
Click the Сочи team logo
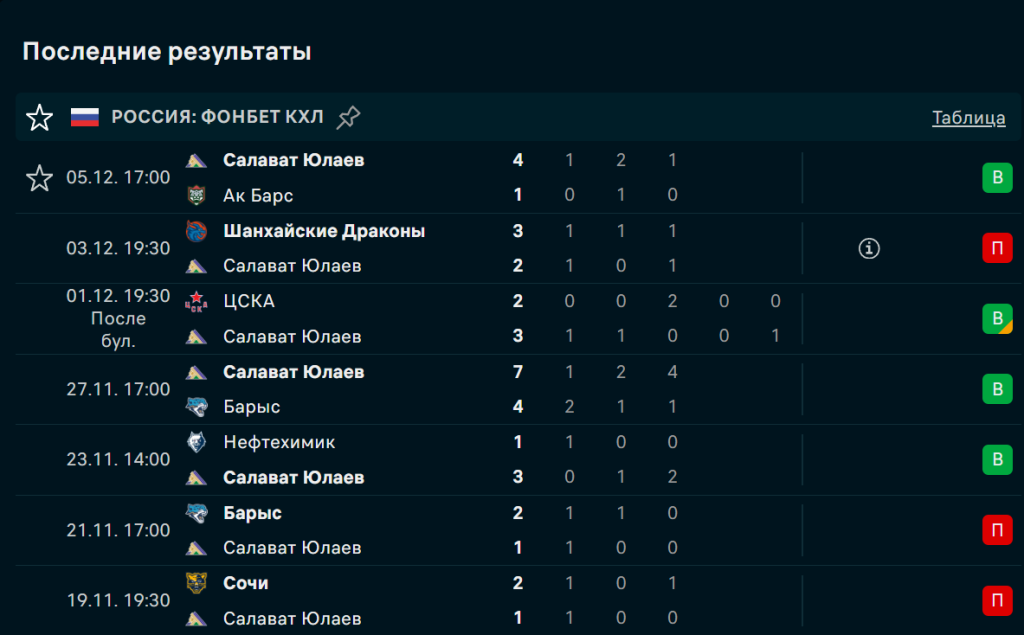[x=196, y=583]
